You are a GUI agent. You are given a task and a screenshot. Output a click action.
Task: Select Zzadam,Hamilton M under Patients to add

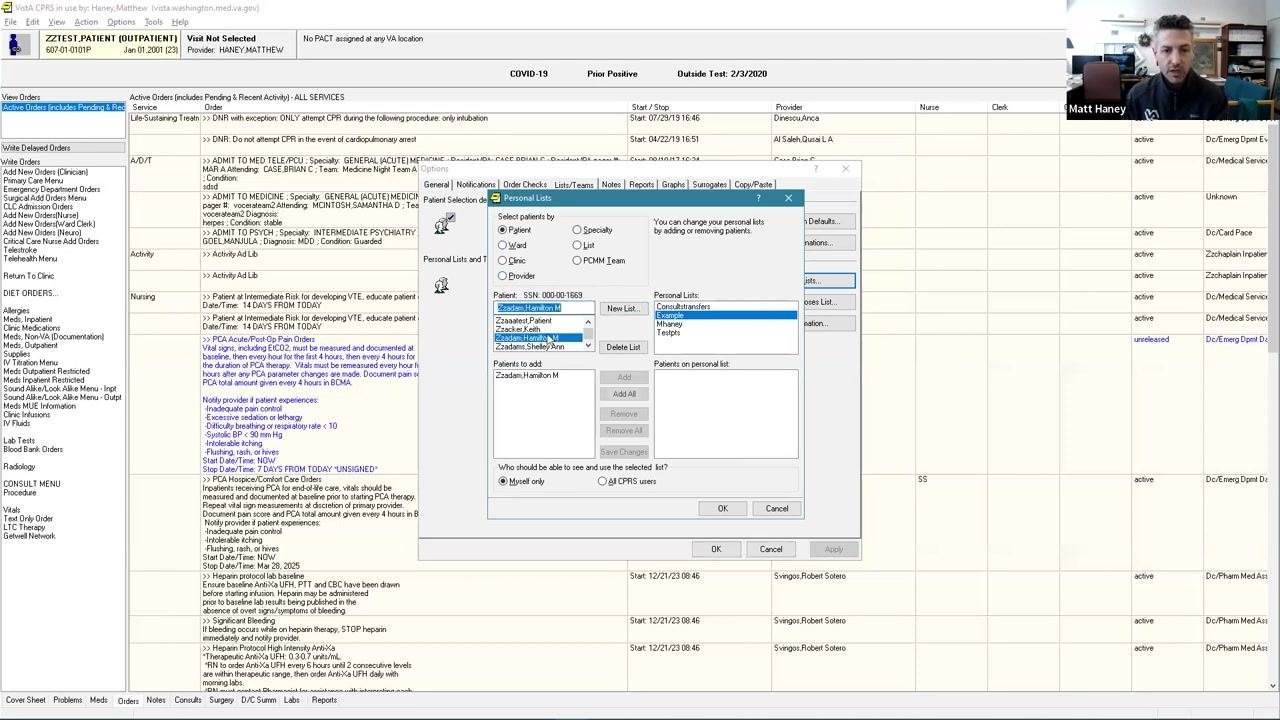click(527, 375)
